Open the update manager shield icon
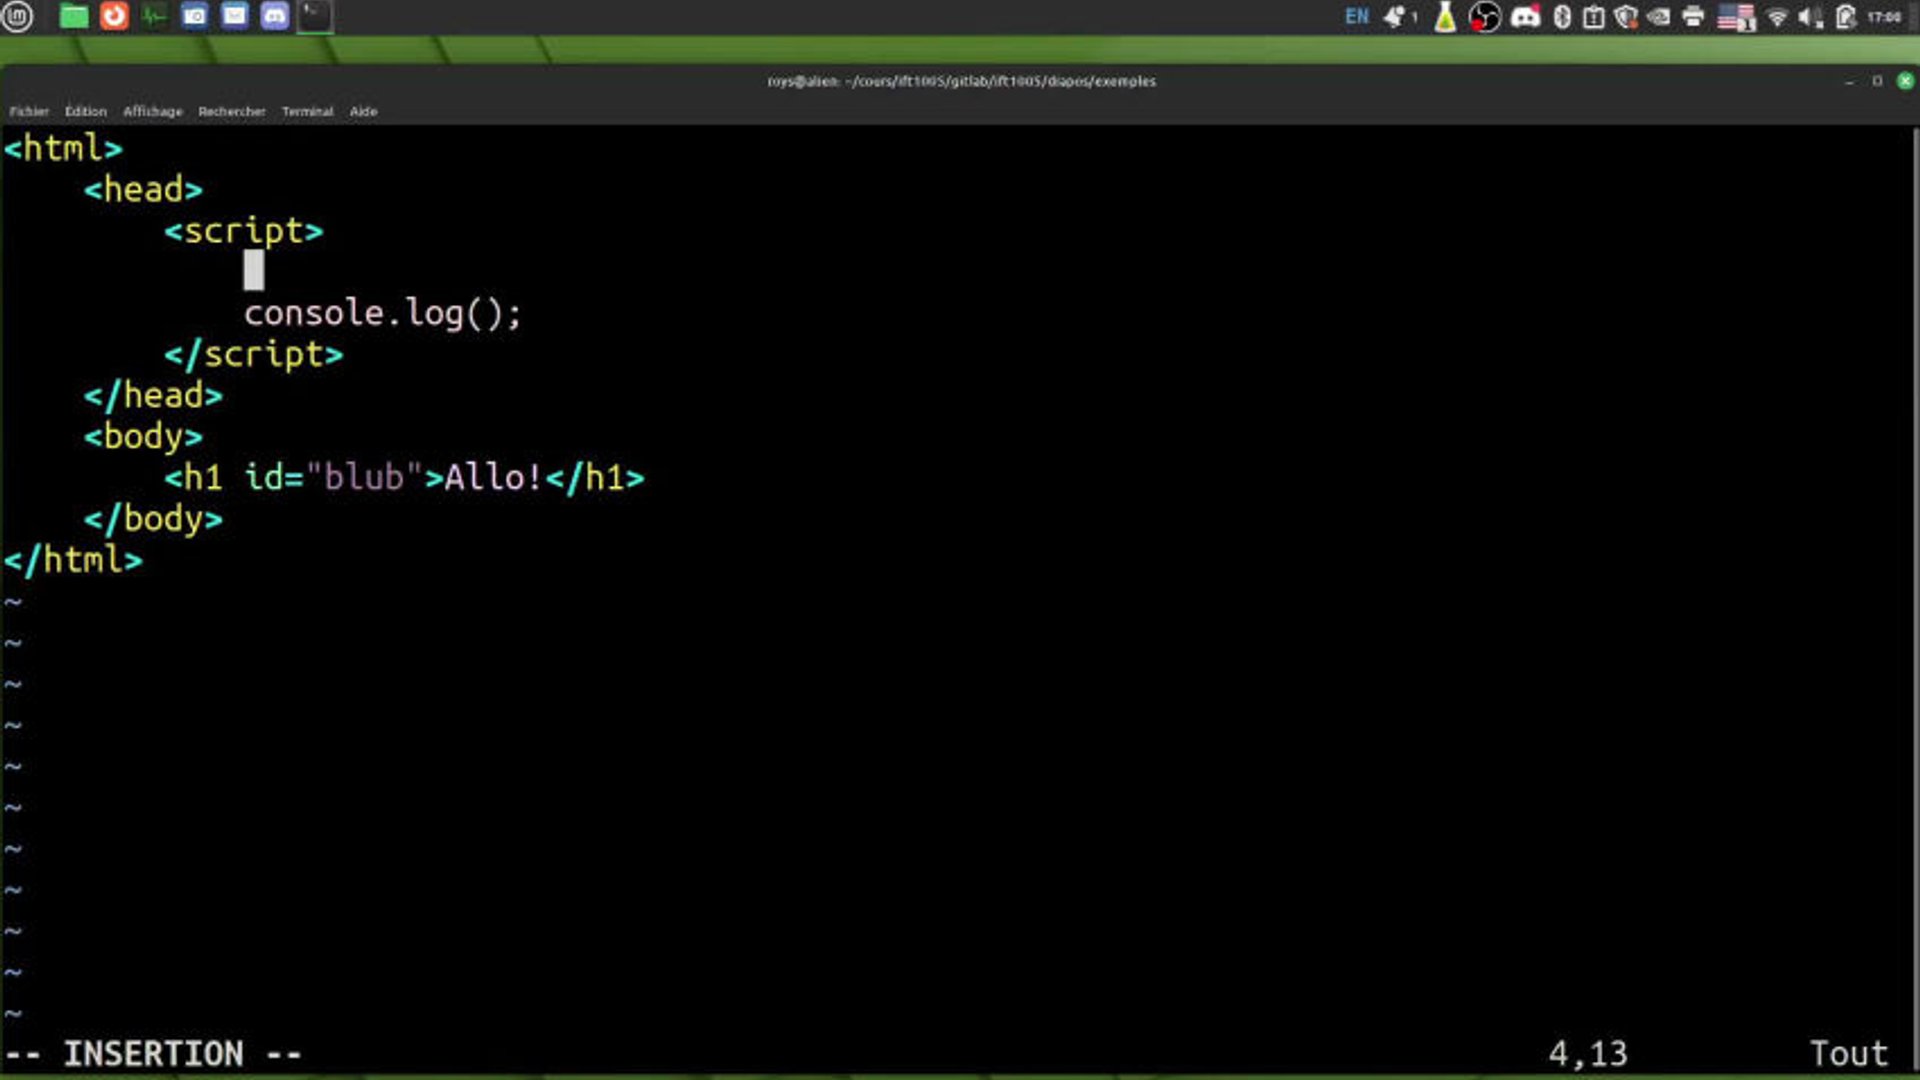Viewport: 1920px width, 1080px height. [1626, 16]
